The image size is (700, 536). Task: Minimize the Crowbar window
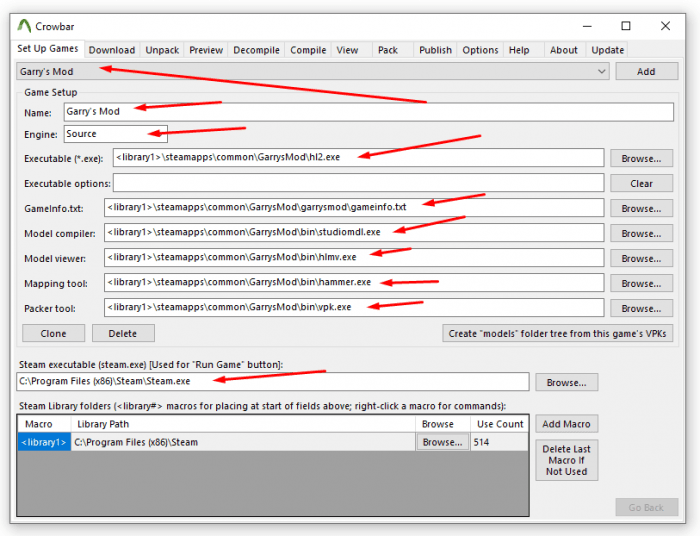587,26
